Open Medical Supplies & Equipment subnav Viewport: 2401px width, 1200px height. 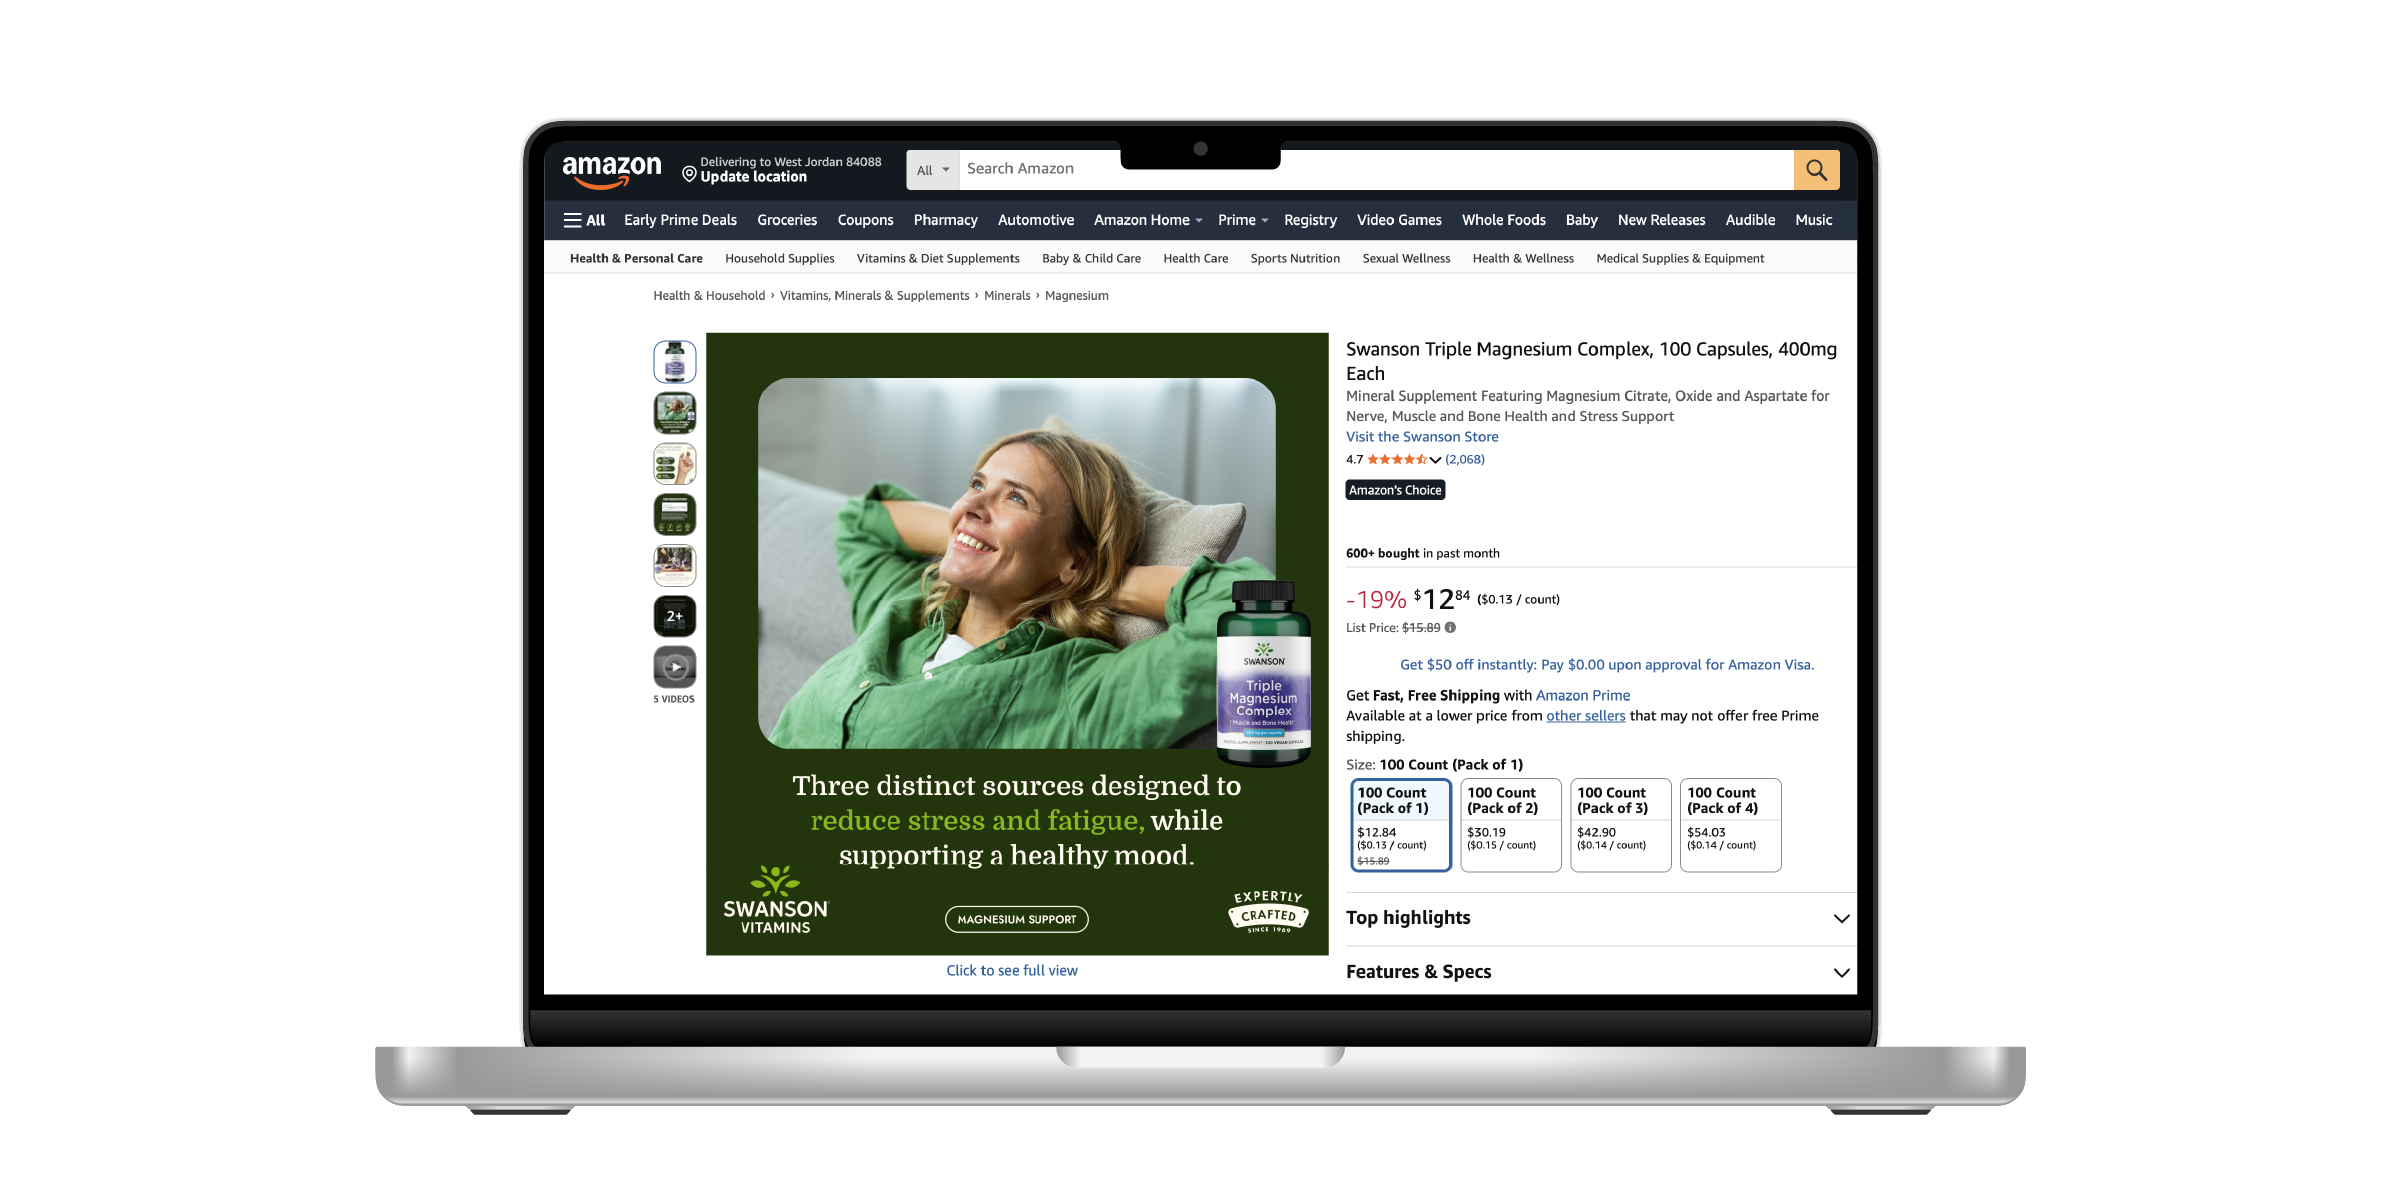[x=1680, y=258]
